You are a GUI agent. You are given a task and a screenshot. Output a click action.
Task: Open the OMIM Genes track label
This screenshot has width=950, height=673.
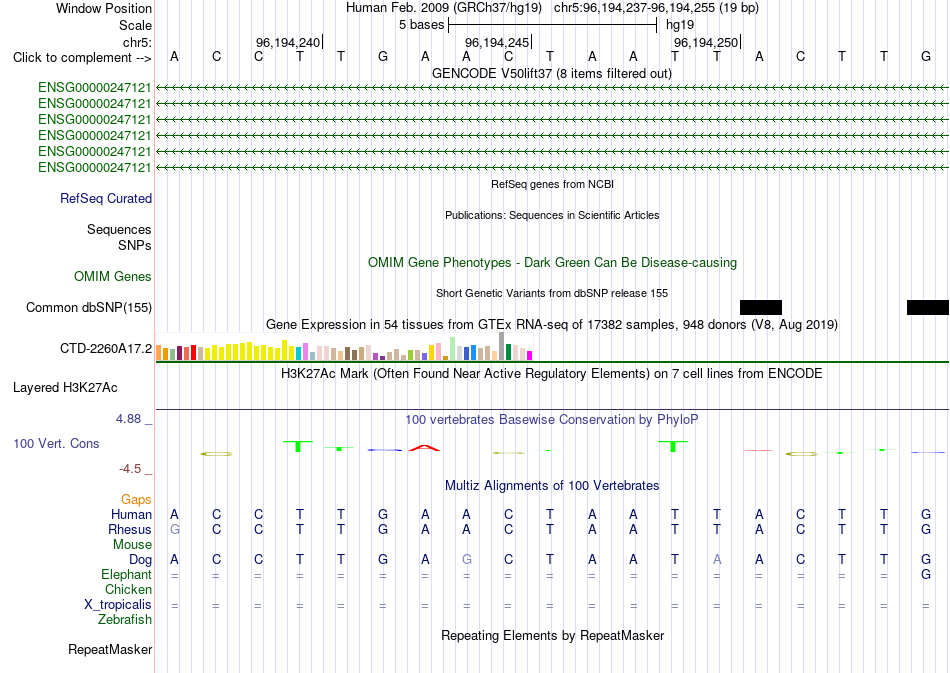coord(113,276)
